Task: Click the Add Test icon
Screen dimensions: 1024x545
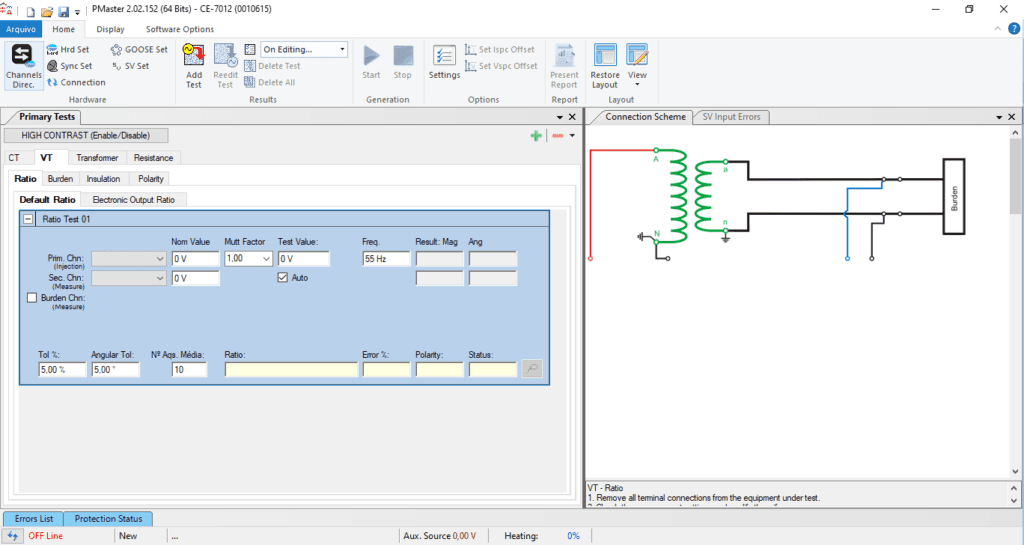Action: pyautogui.click(x=194, y=65)
